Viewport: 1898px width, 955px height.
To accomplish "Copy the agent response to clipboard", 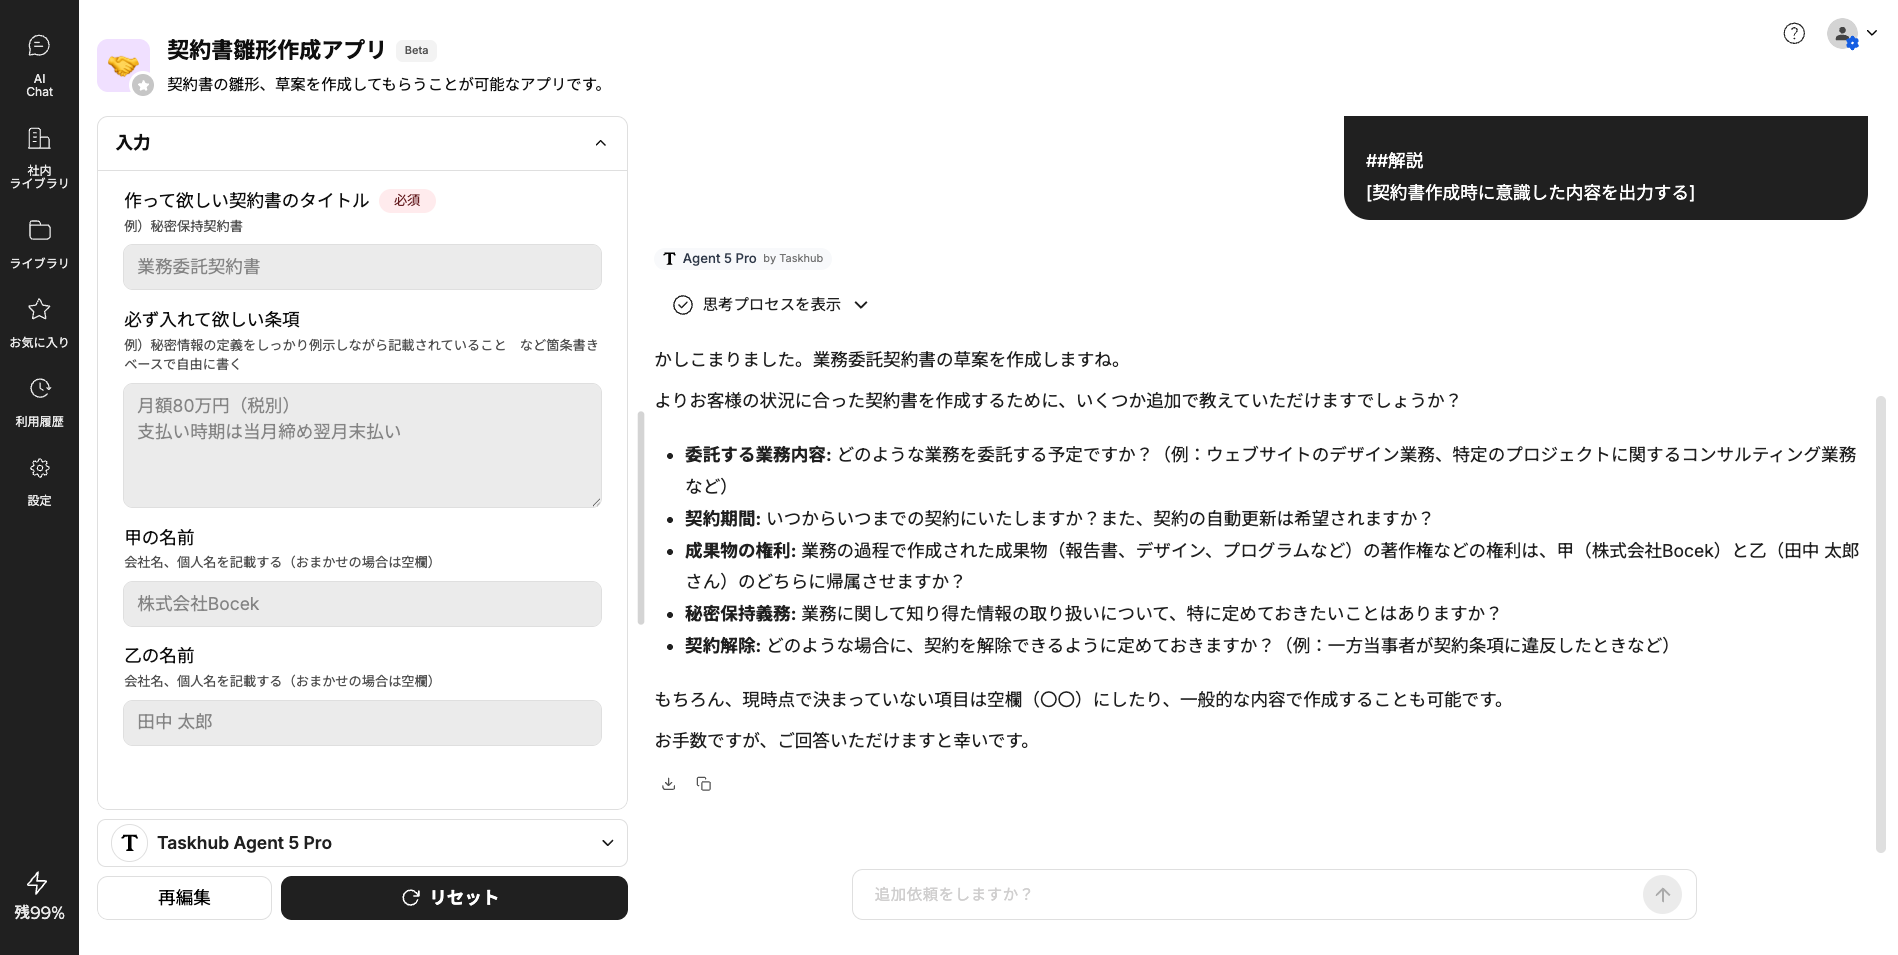I will click(704, 784).
